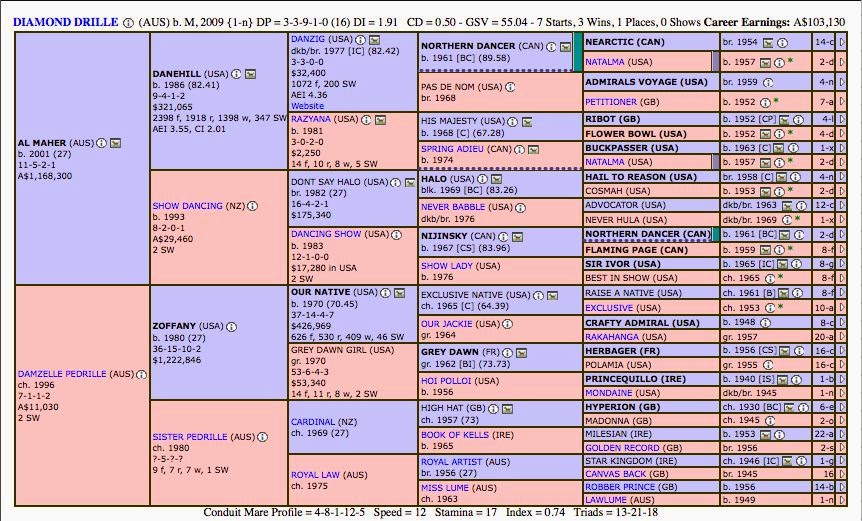Click purple marker in NATALMA row below BUCKPASSER

point(716,162)
